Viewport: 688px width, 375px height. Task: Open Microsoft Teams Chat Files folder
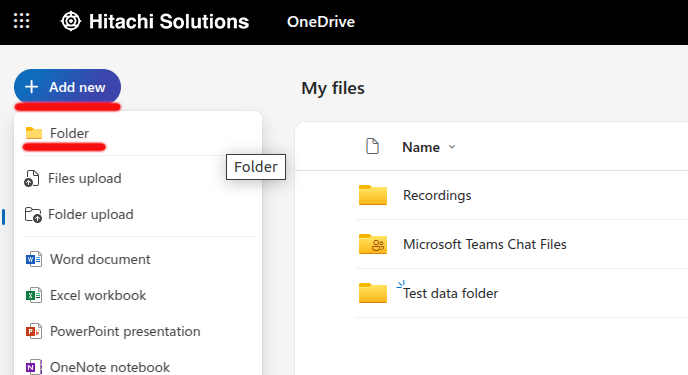pos(485,244)
